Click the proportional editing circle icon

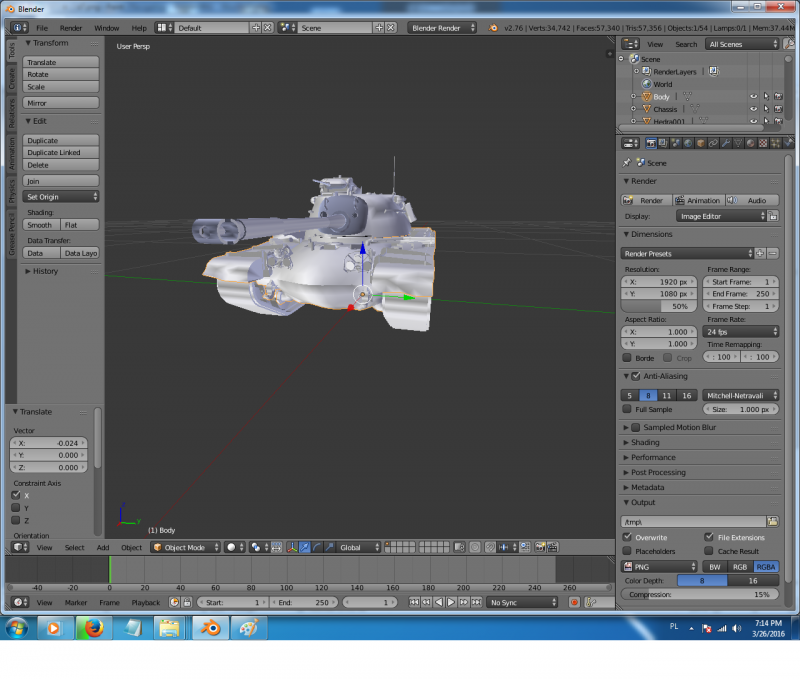point(475,547)
